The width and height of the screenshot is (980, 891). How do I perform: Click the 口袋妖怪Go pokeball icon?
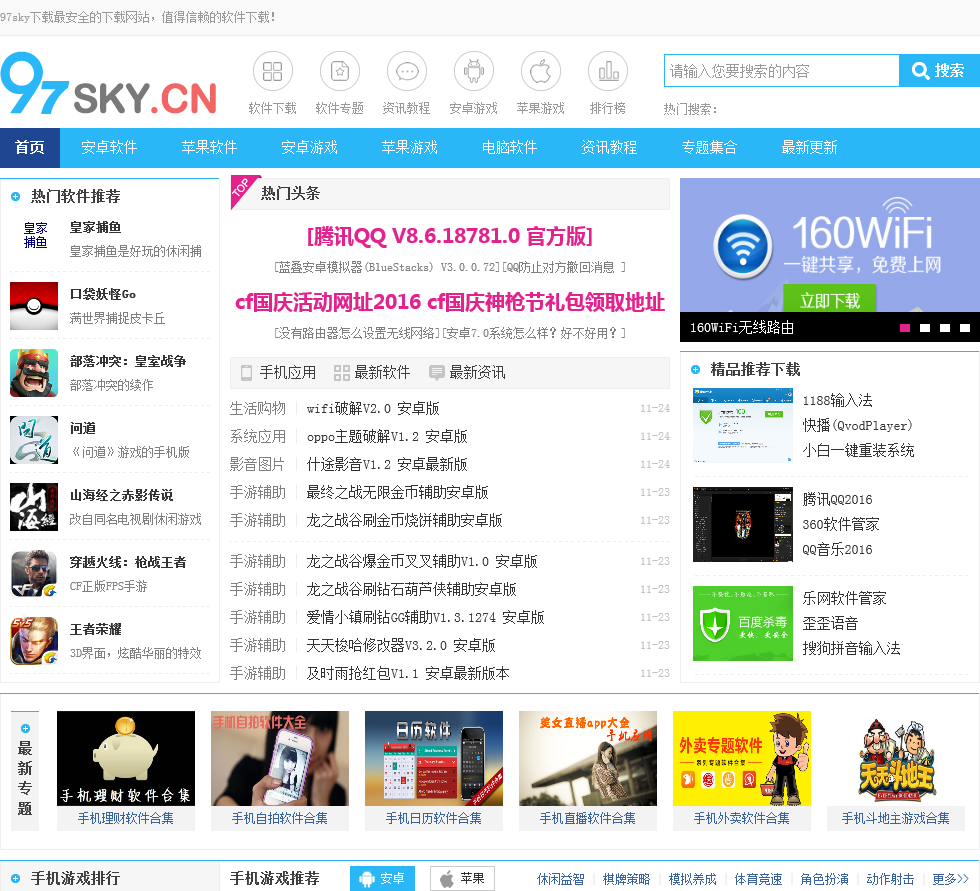click(x=34, y=306)
